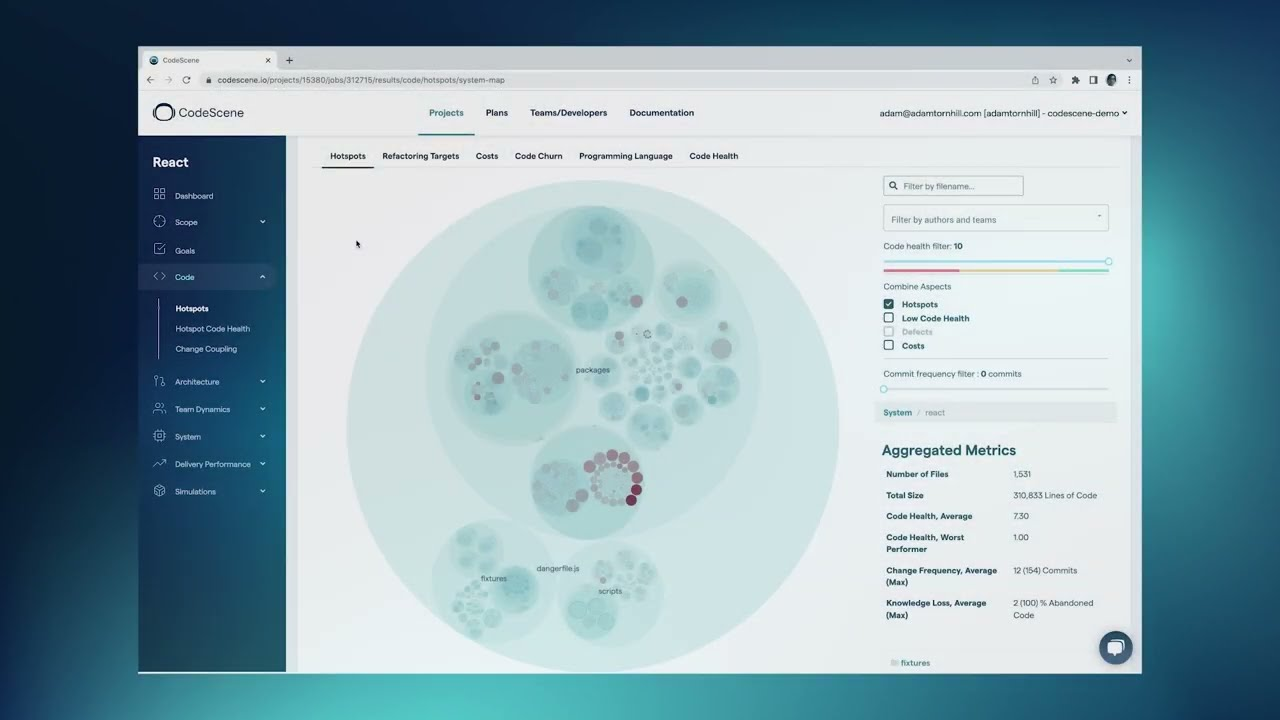This screenshot has width=1280, height=720.
Task: Click the Goals checklist icon
Action: coord(159,249)
